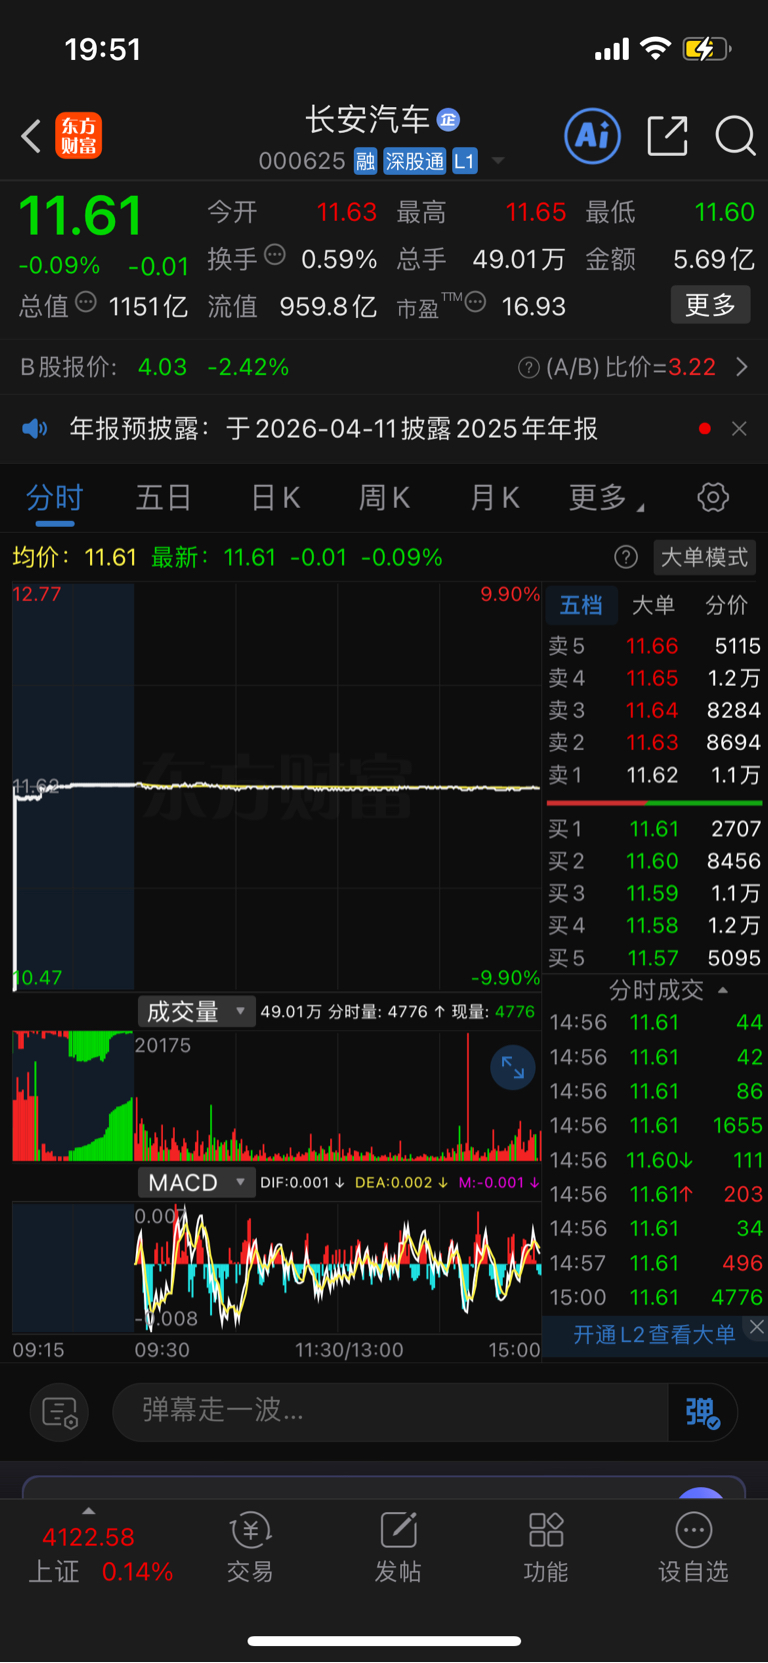Switch to the 周K tab
The width and height of the screenshot is (768, 1663).
384,497
